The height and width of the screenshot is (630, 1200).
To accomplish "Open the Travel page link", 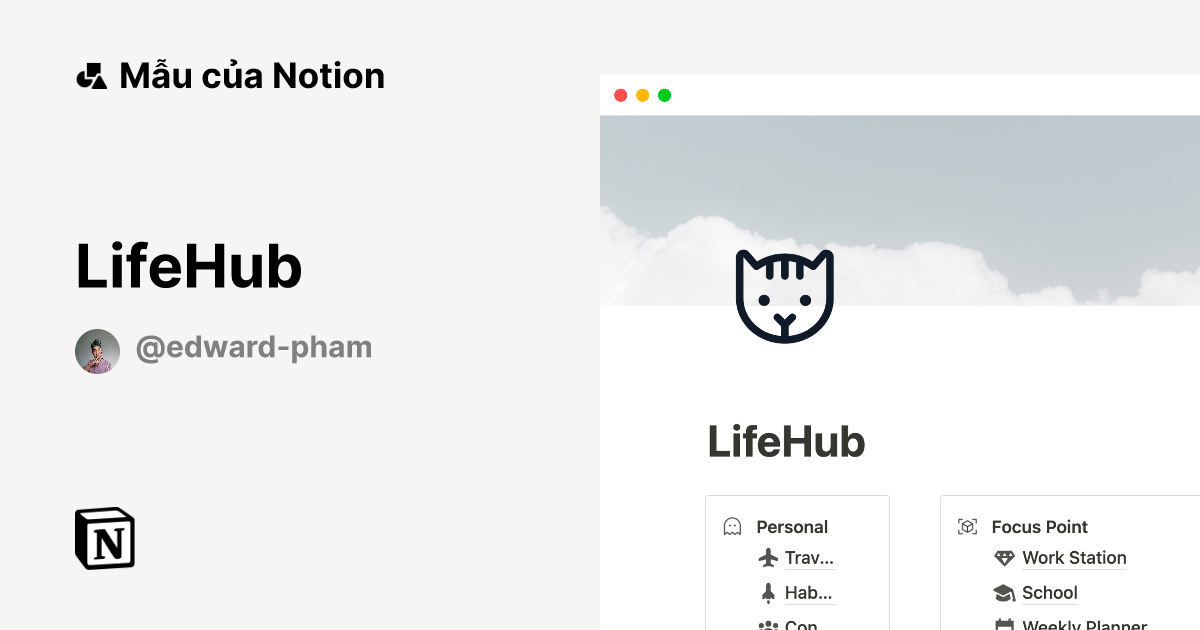I will pyautogui.click(x=807, y=557).
